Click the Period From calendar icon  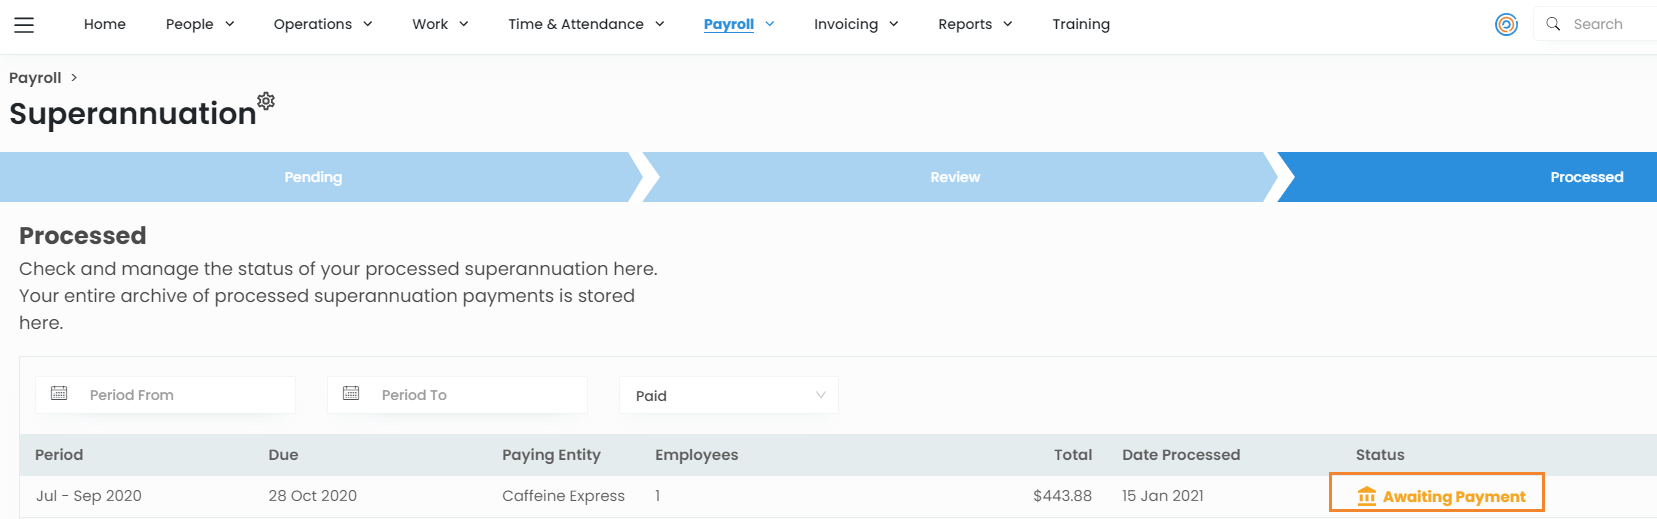point(59,394)
